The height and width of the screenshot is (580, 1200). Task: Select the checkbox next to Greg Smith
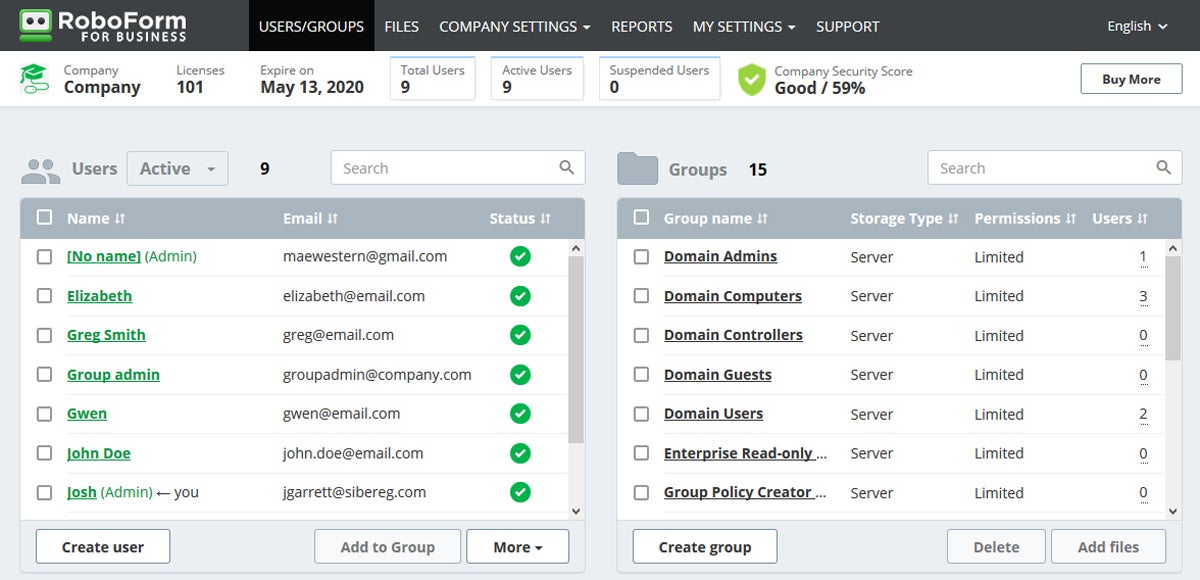pos(44,335)
